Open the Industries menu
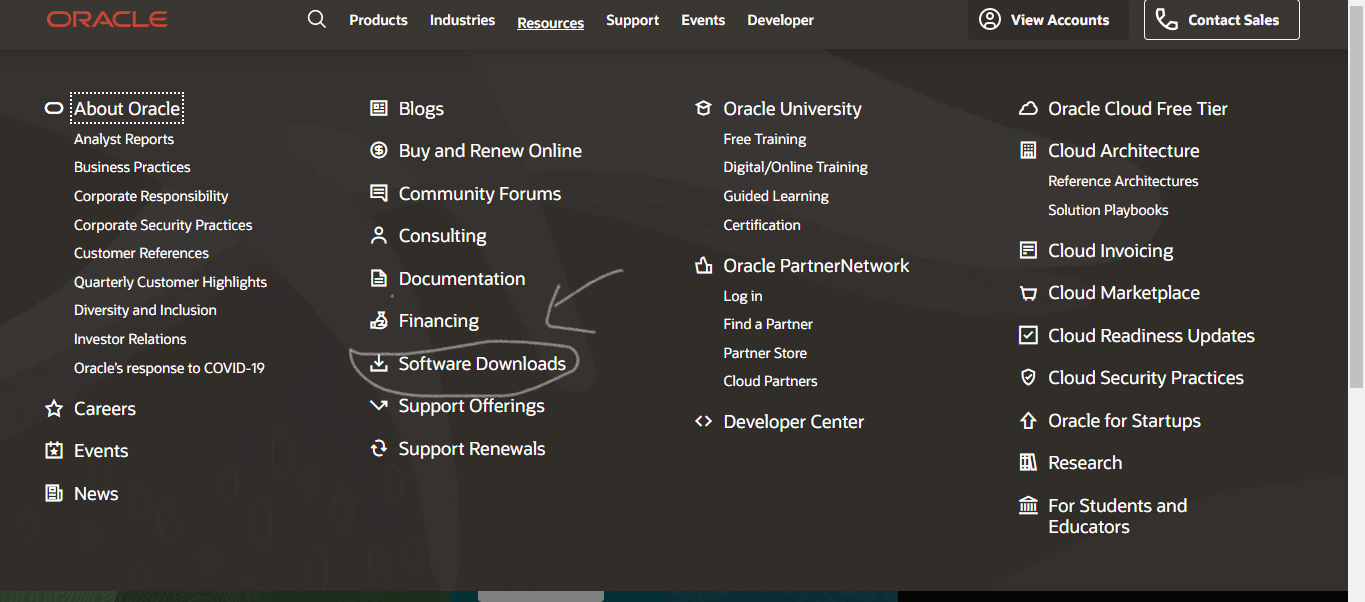This screenshot has height=602, width=1365. pyautogui.click(x=462, y=20)
